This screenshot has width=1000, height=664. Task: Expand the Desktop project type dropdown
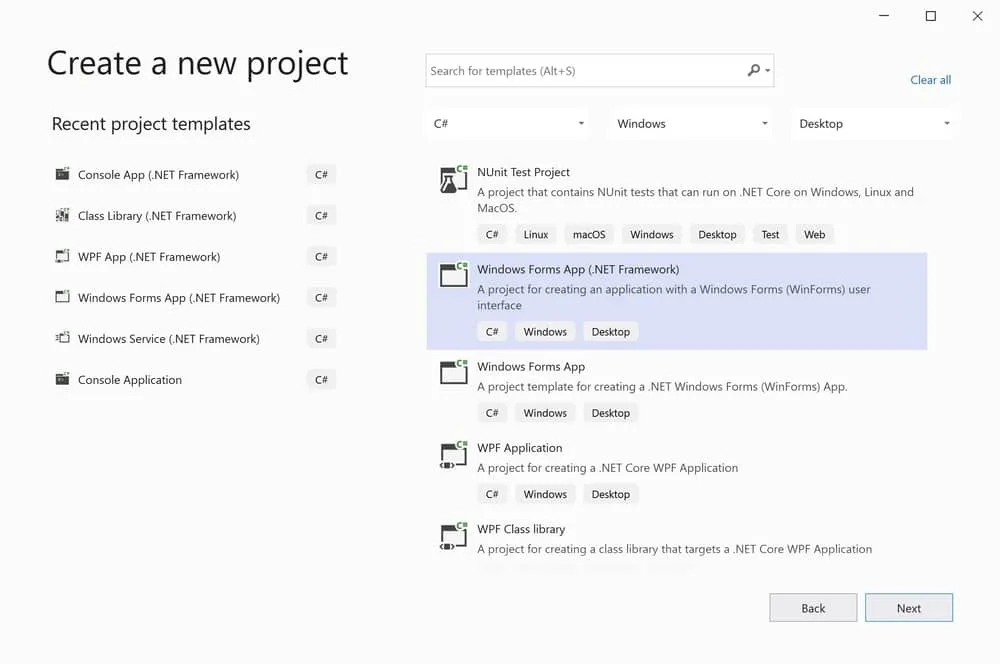pyautogui.click(x=874, y=124)
